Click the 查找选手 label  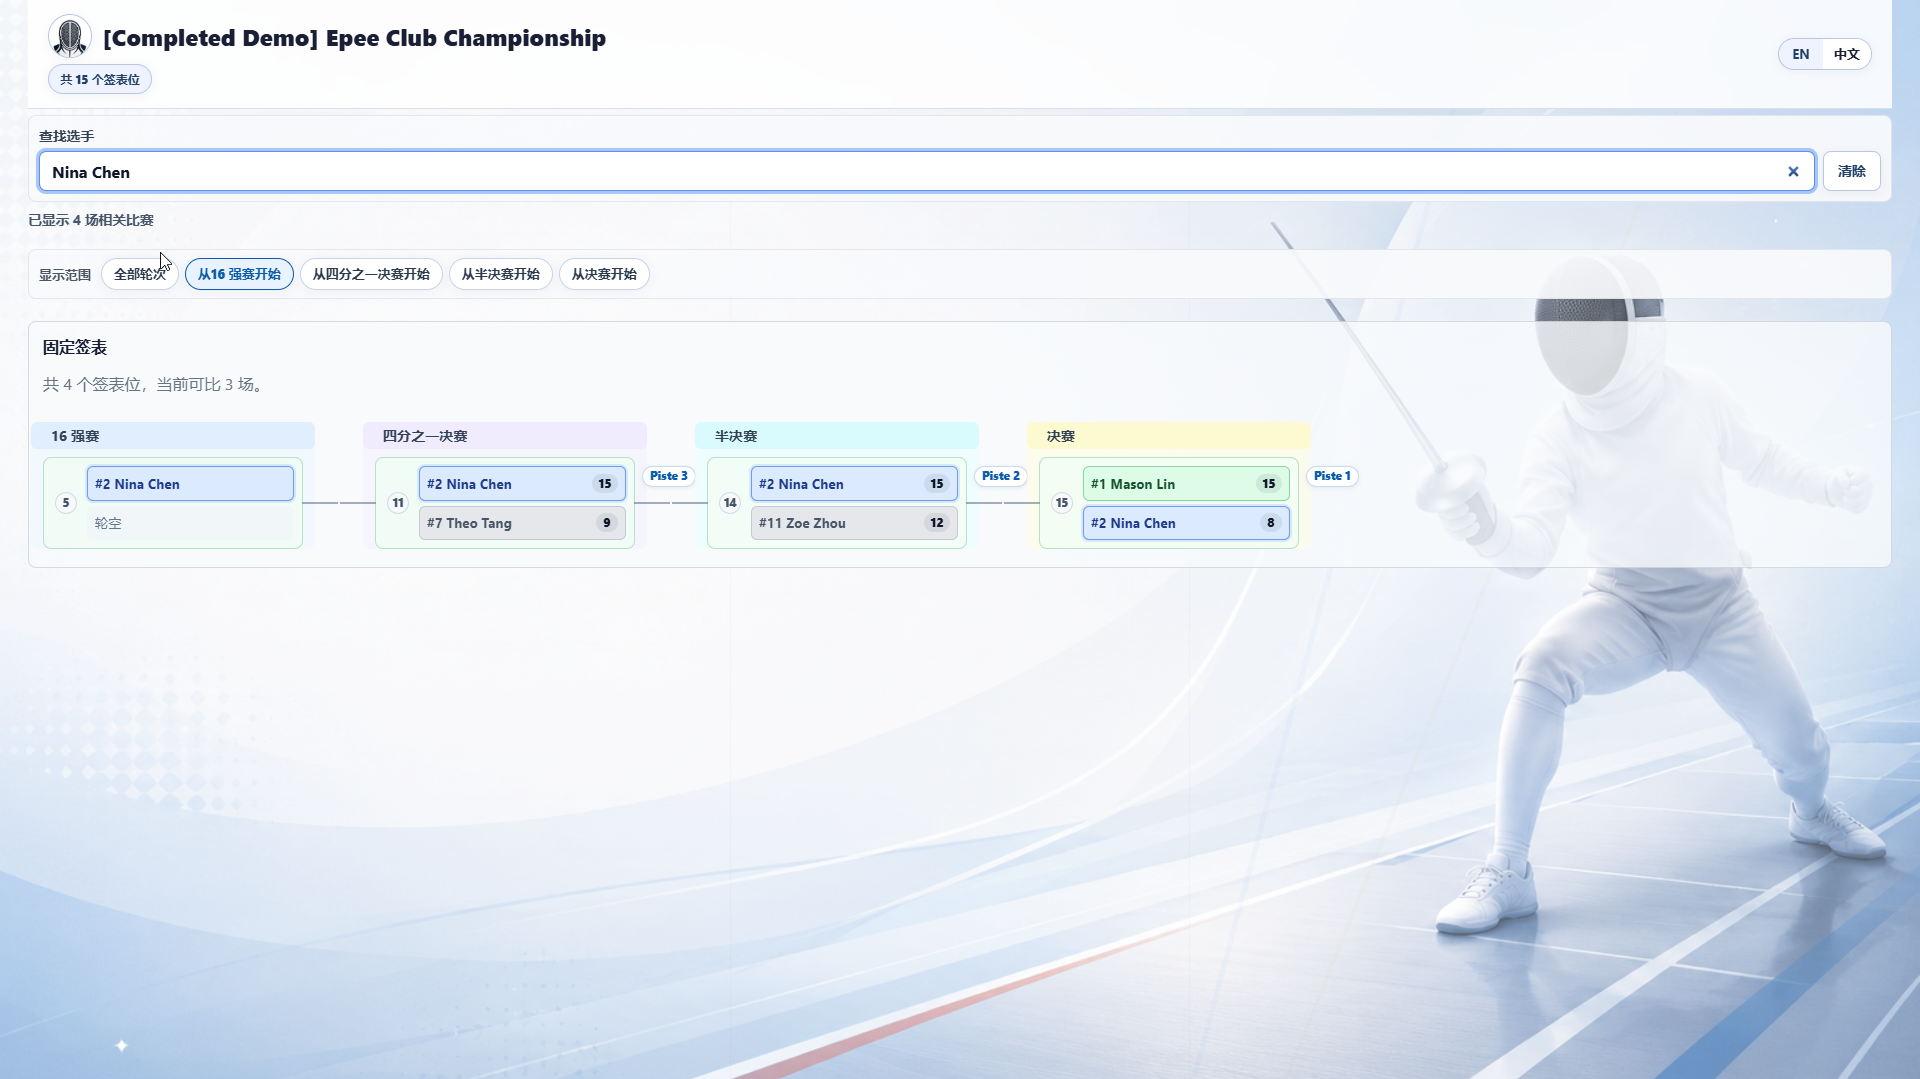(x=66, y=136)
